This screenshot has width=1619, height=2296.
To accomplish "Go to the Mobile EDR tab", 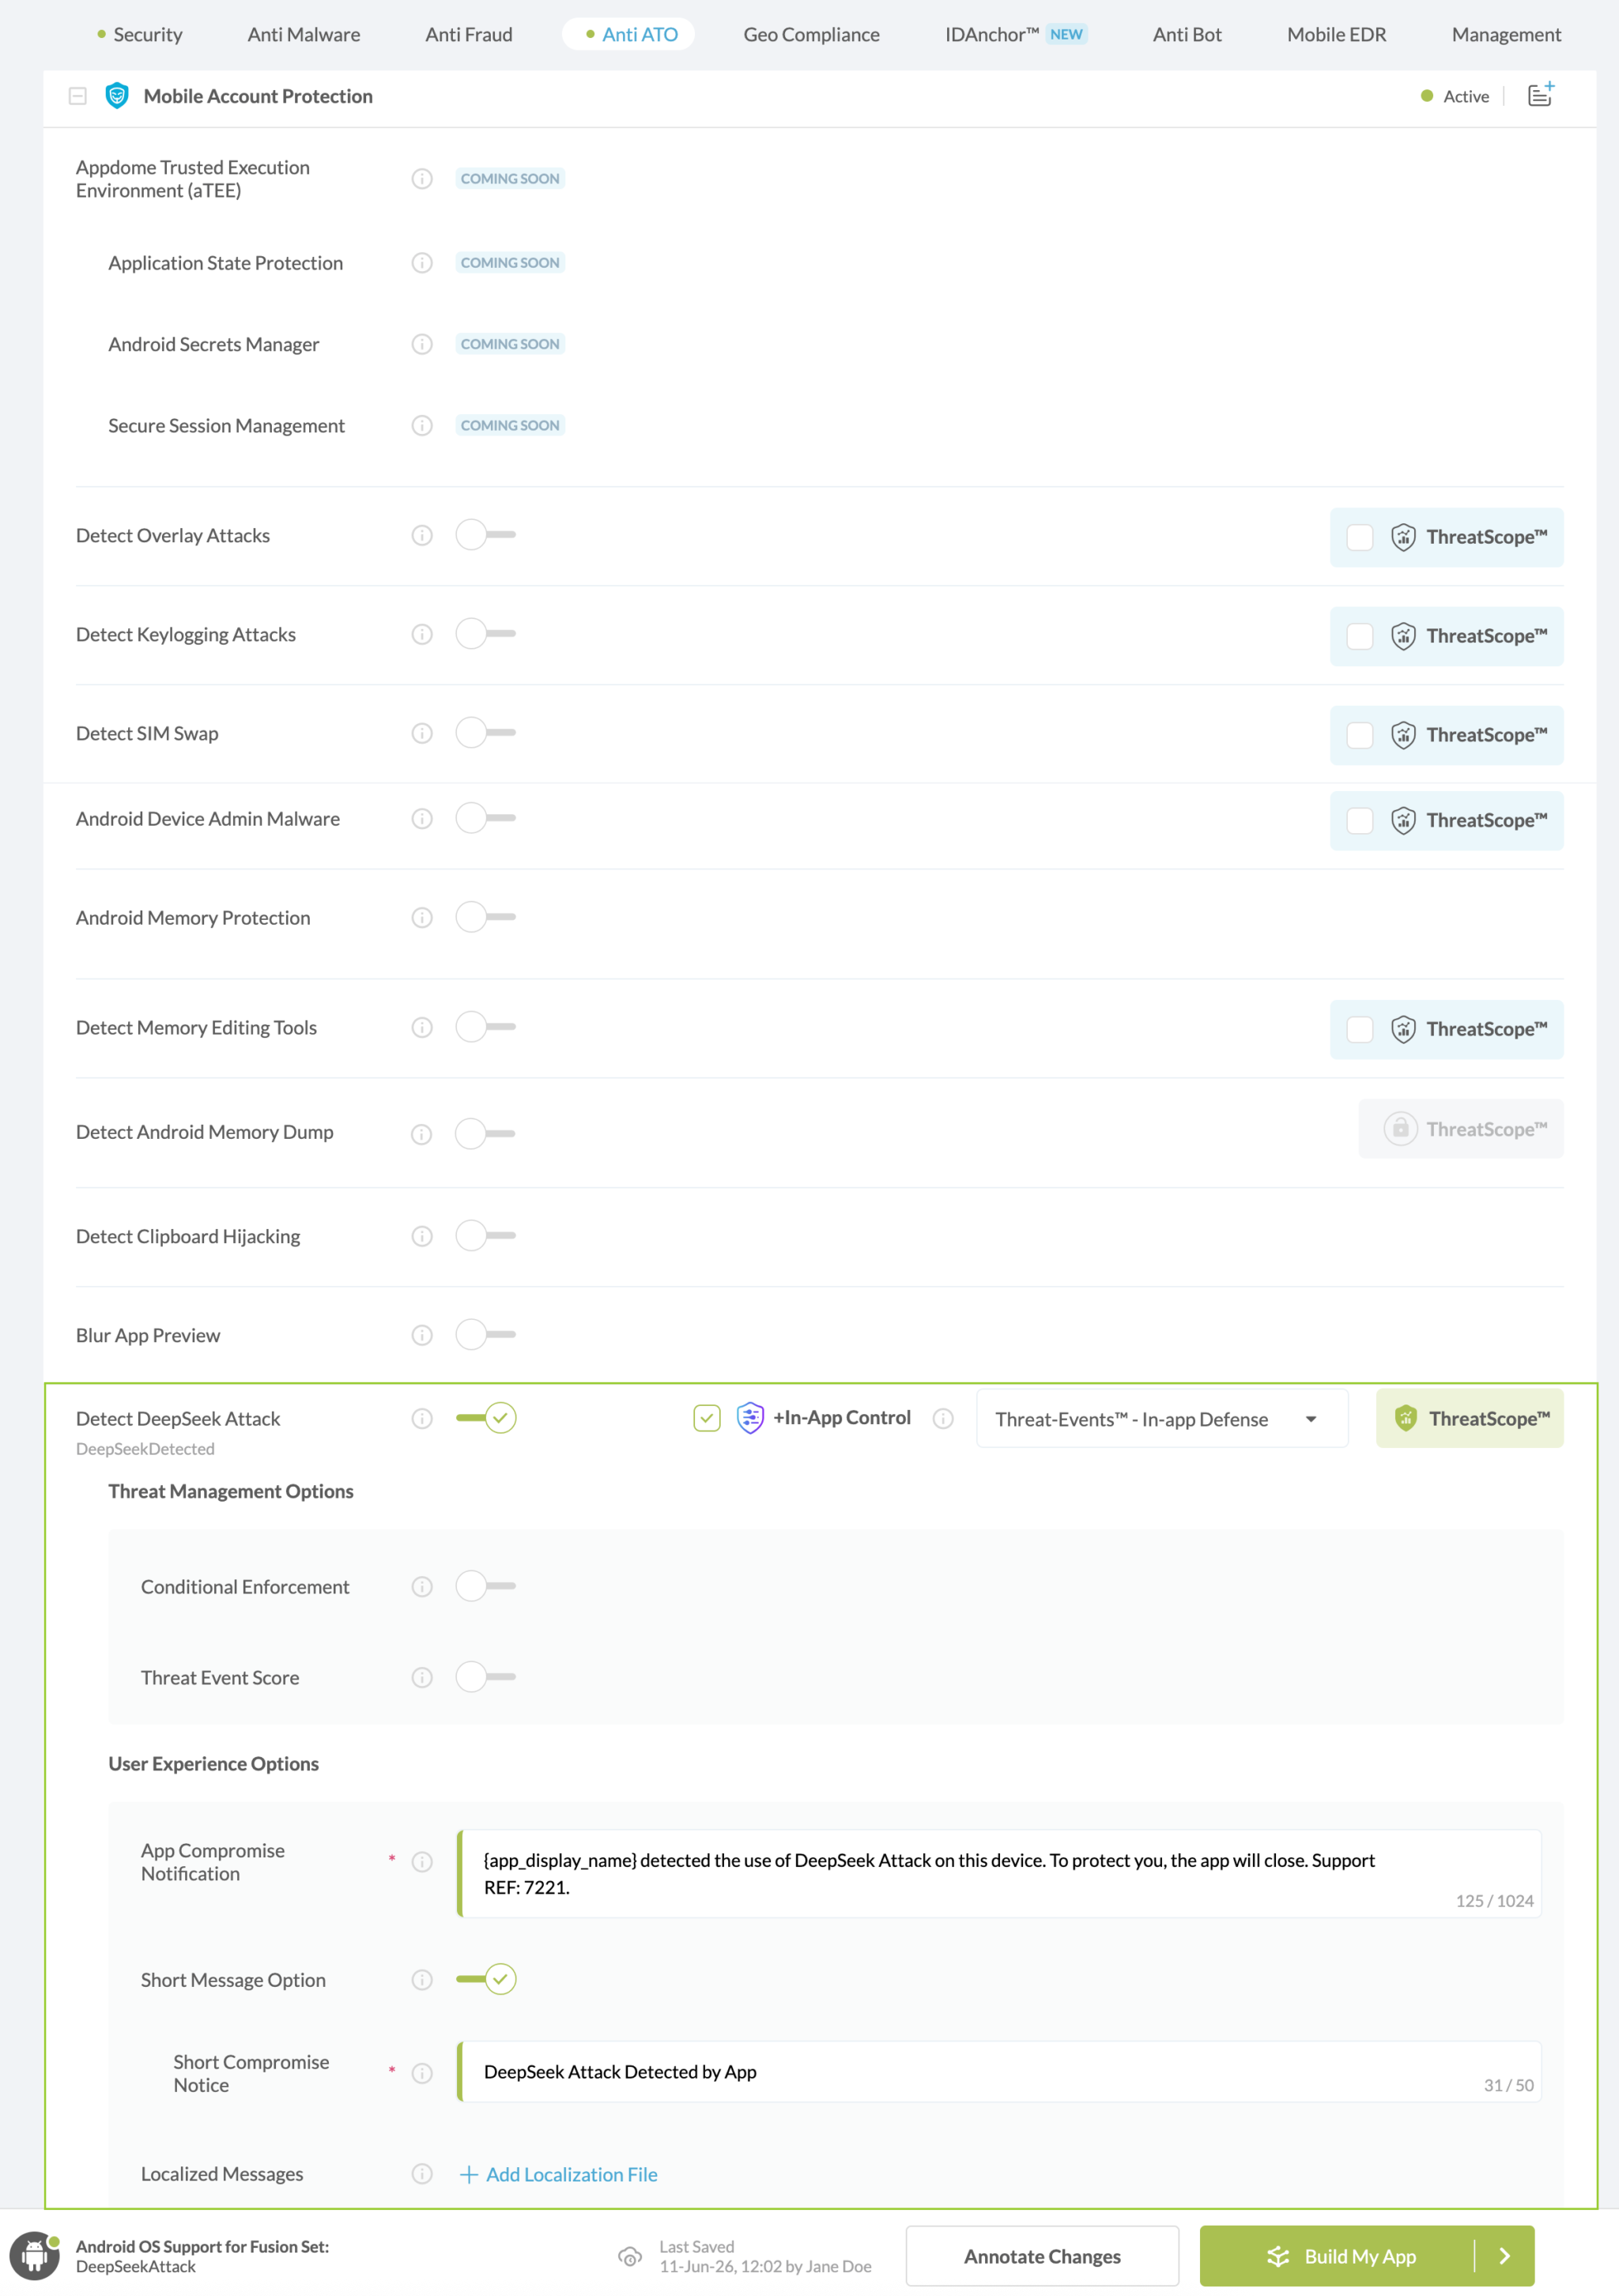I will [x=1337, y=34].
